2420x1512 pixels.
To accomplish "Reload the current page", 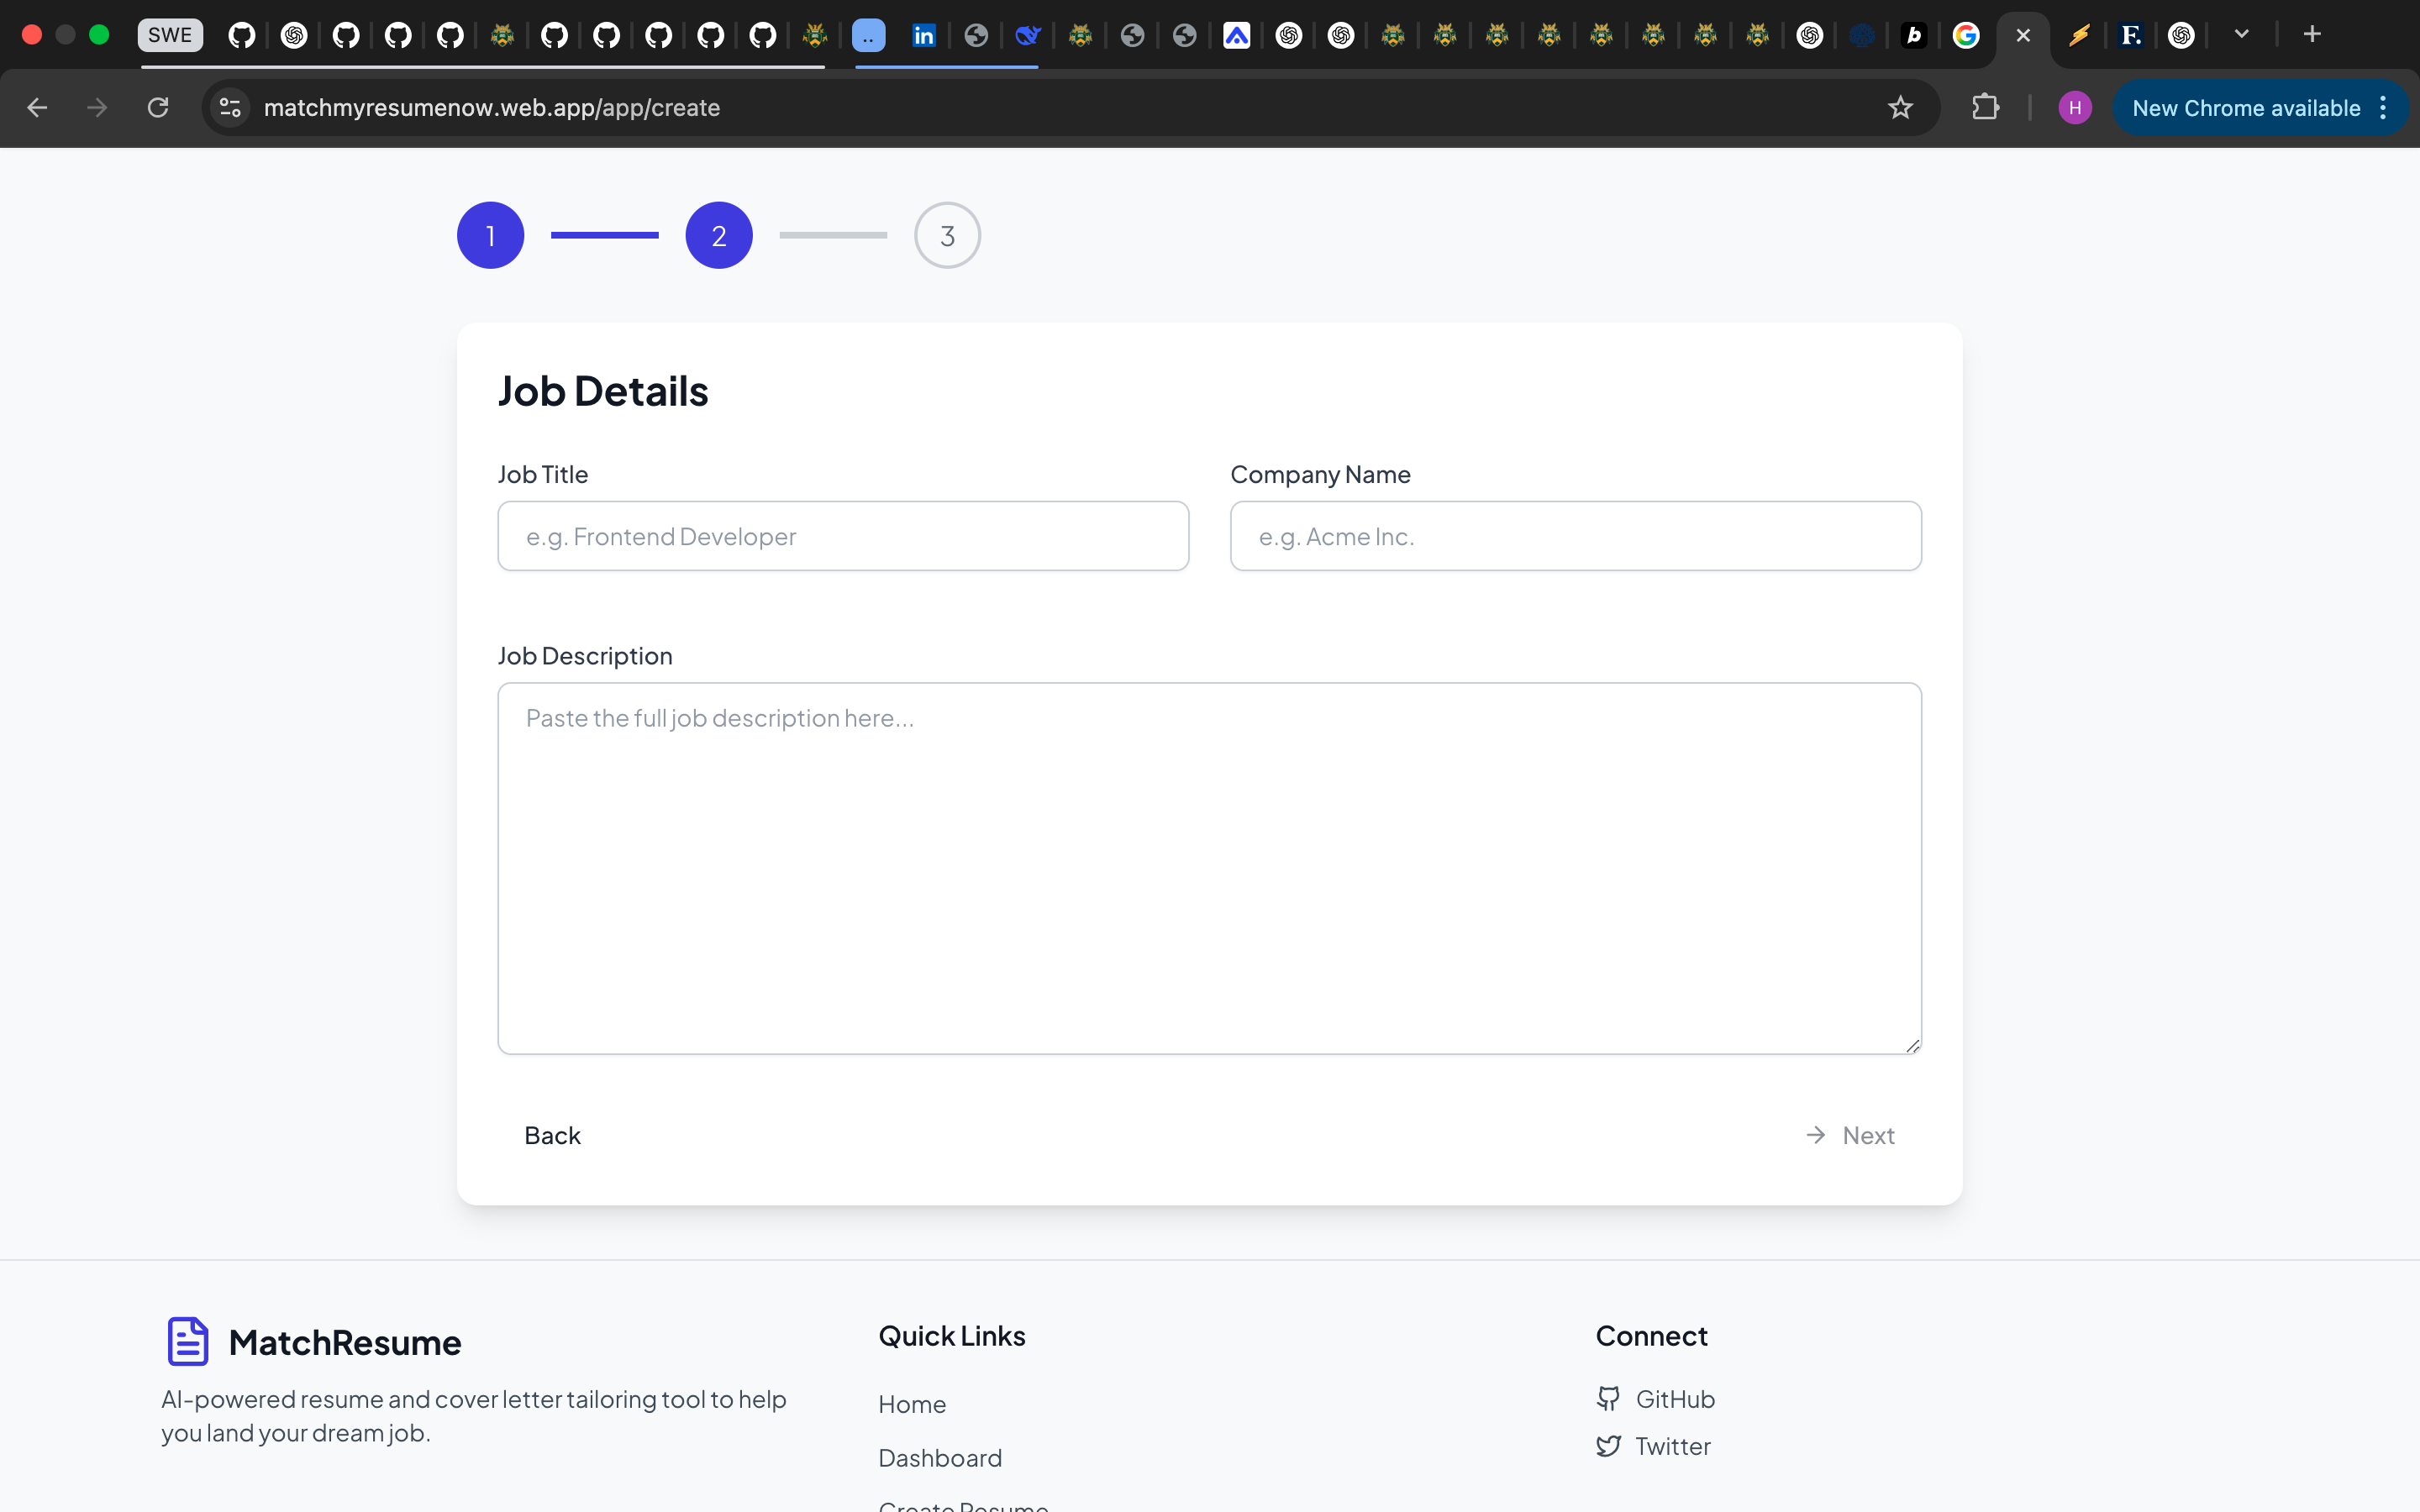I will [158, 108].
